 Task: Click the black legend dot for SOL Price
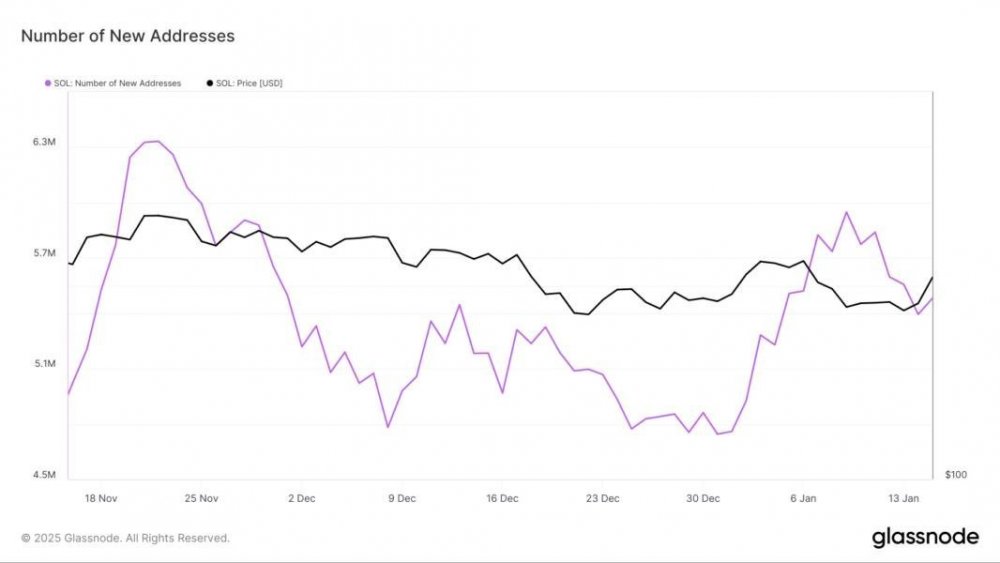pyautogui.click(x=210, y=83)
